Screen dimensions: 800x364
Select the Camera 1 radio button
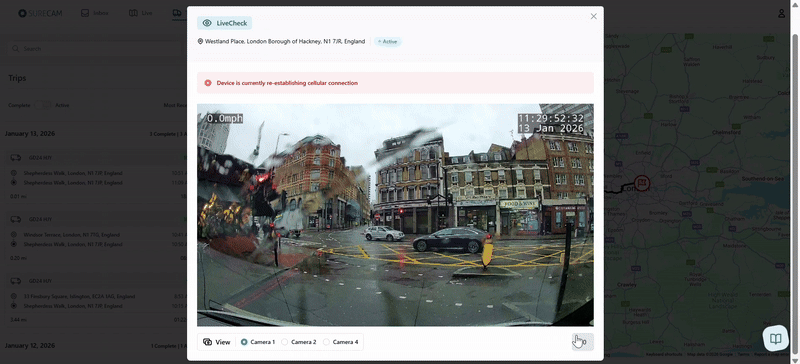click(x=244, y=342)
